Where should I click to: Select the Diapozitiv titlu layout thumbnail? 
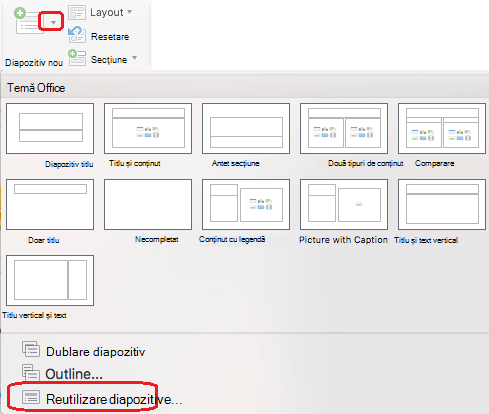(x=50, y=128)
